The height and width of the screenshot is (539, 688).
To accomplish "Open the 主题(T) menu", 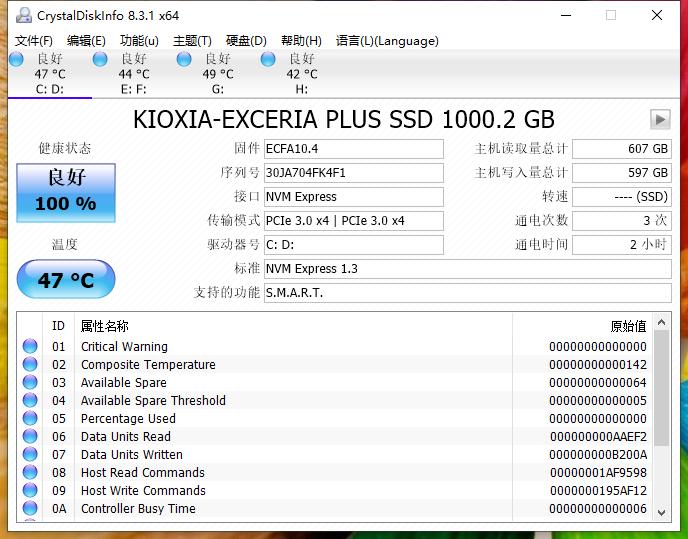I will (x=192, y=41).
